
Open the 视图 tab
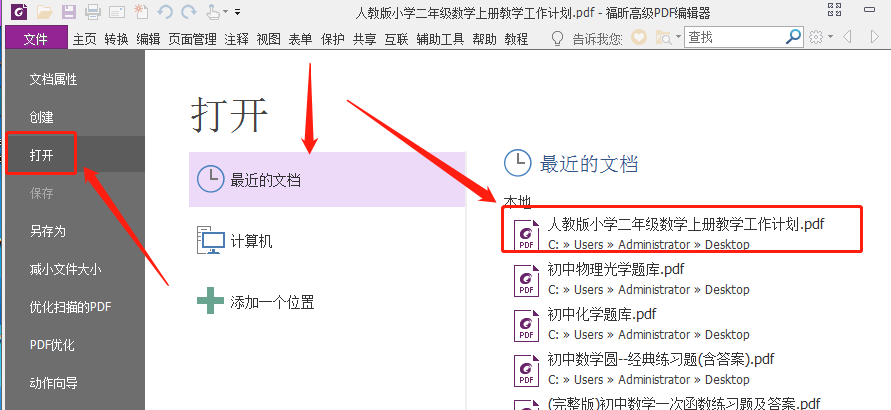click(269, 39)
